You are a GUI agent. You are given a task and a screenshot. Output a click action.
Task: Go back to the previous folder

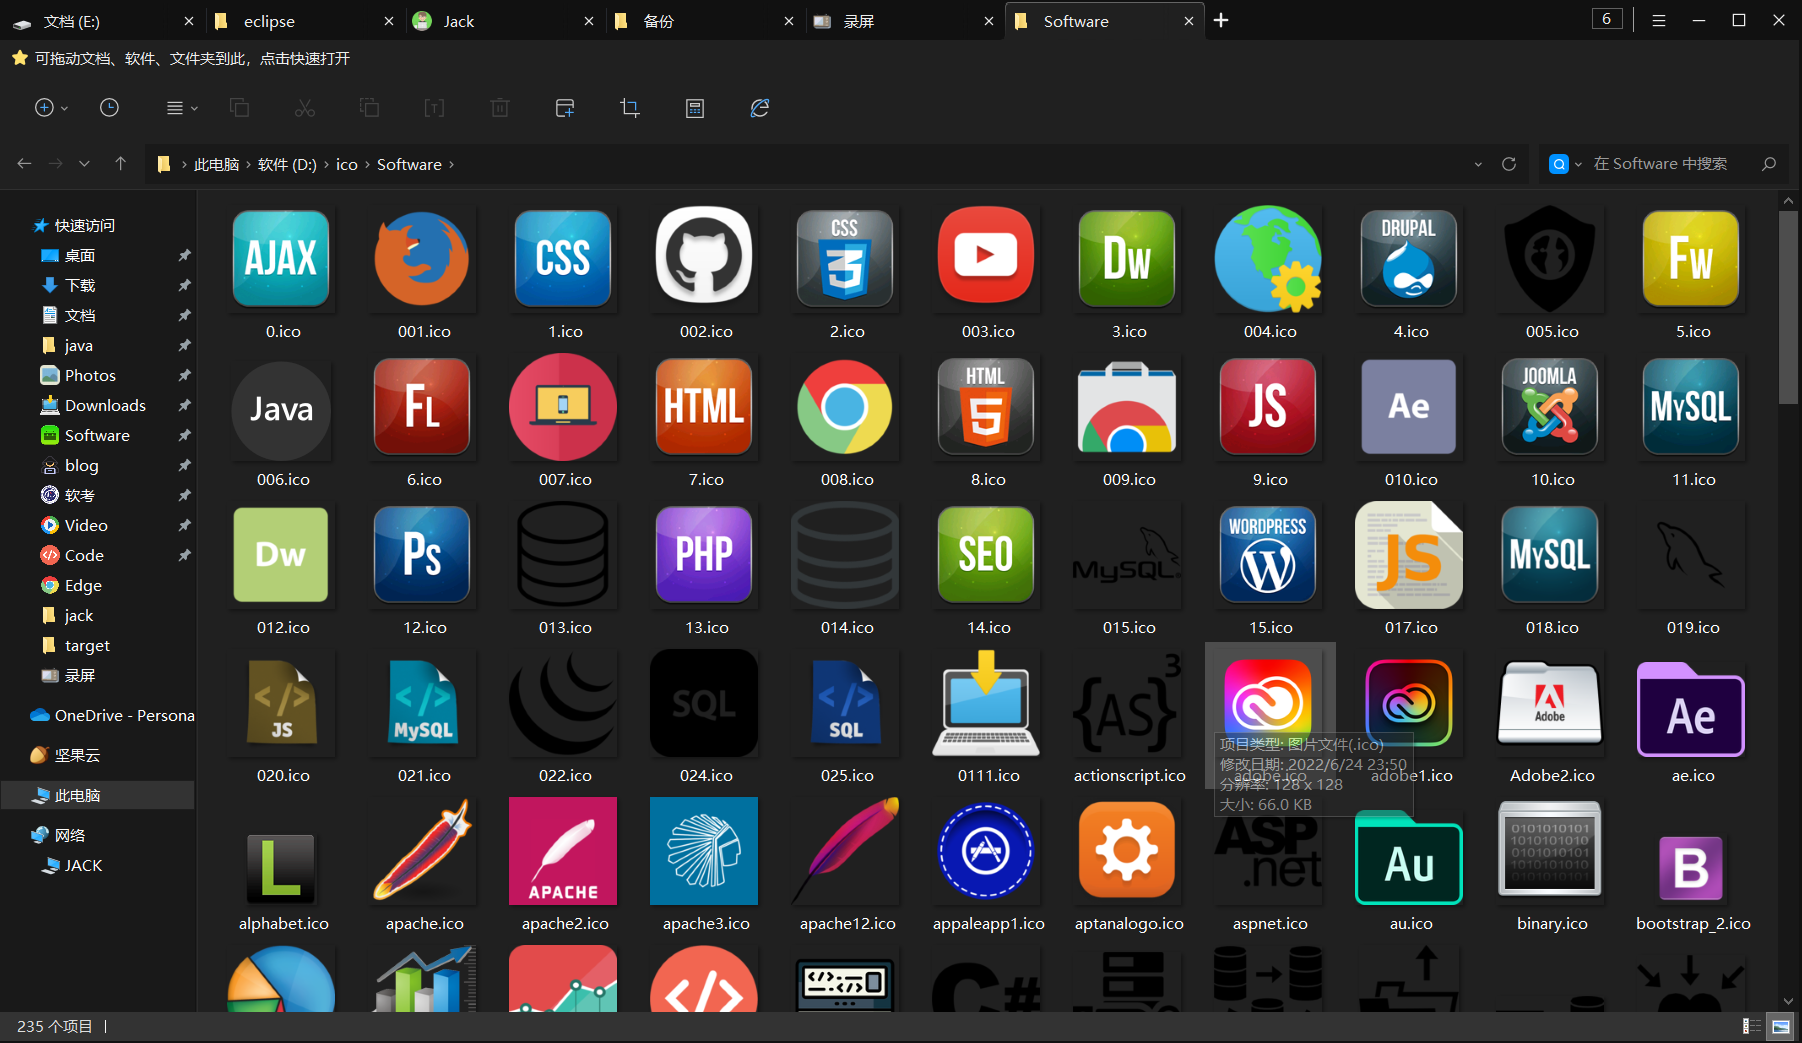pyautogui.click(x=25, y=164)
